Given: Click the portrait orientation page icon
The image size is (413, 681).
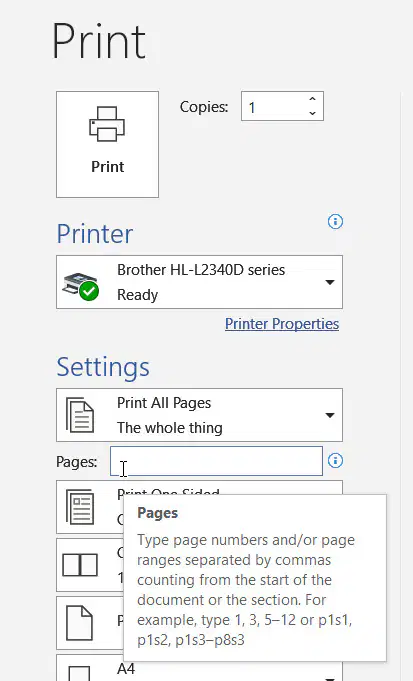Looking at the screenshot, I should coord(79,623).
